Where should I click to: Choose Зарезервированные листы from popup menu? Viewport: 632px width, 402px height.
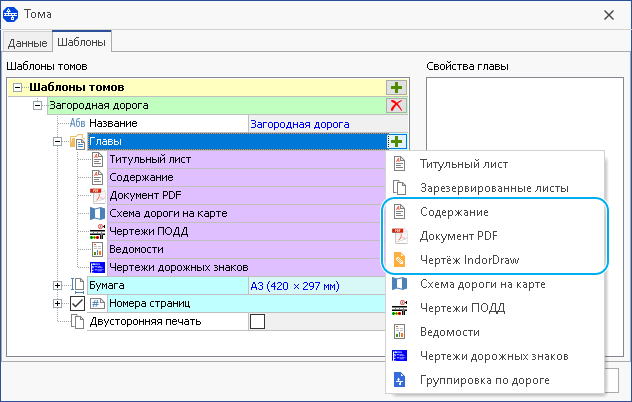495,188
